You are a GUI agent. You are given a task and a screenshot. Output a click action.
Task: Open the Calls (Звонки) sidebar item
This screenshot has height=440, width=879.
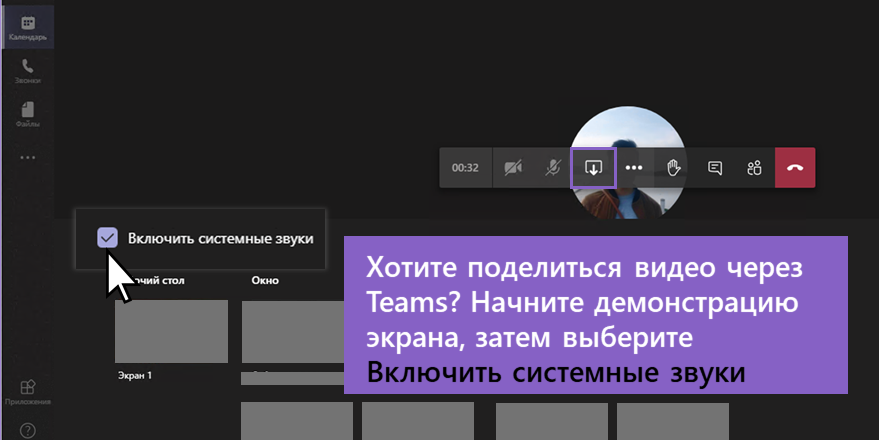tap(27, 71)
